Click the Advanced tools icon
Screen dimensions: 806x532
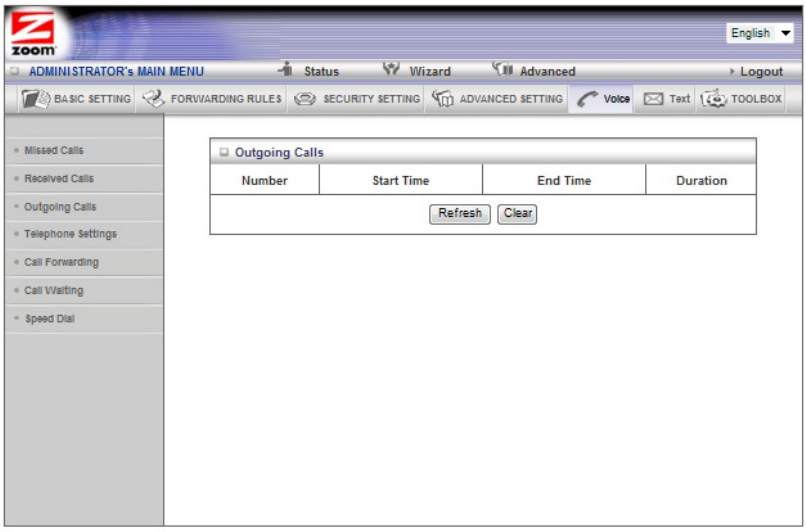coord(502,69)
